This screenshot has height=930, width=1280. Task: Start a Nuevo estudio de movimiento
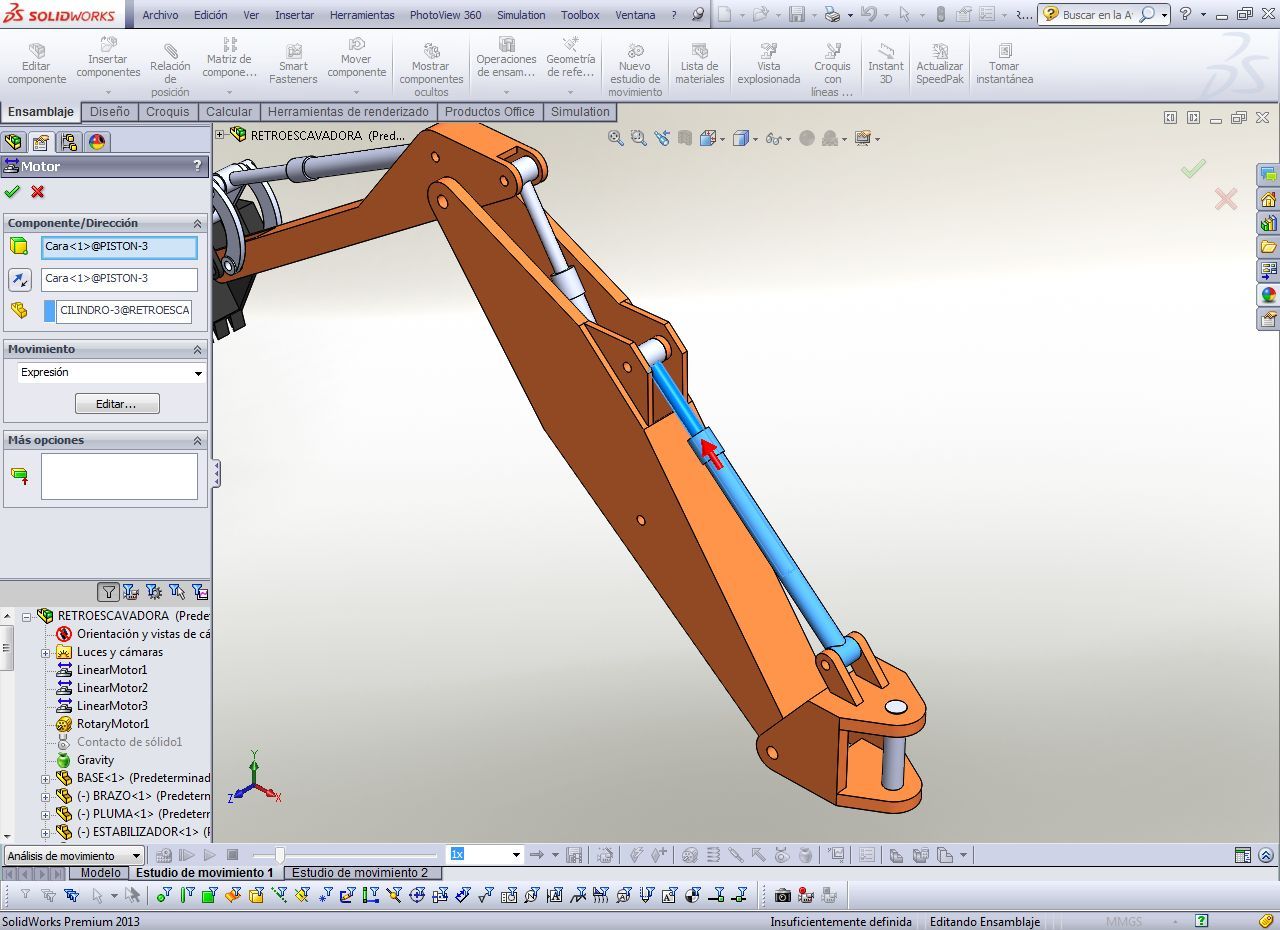(x=635, y=69)
